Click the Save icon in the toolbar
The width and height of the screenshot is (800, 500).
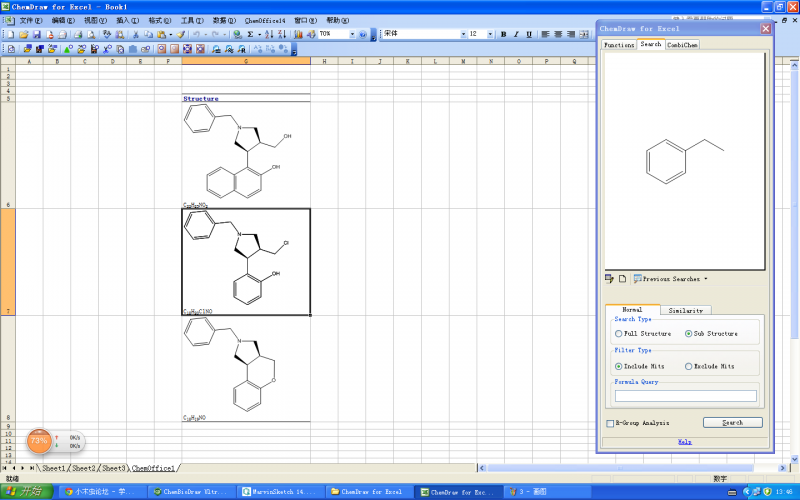(x=36, y=34)
